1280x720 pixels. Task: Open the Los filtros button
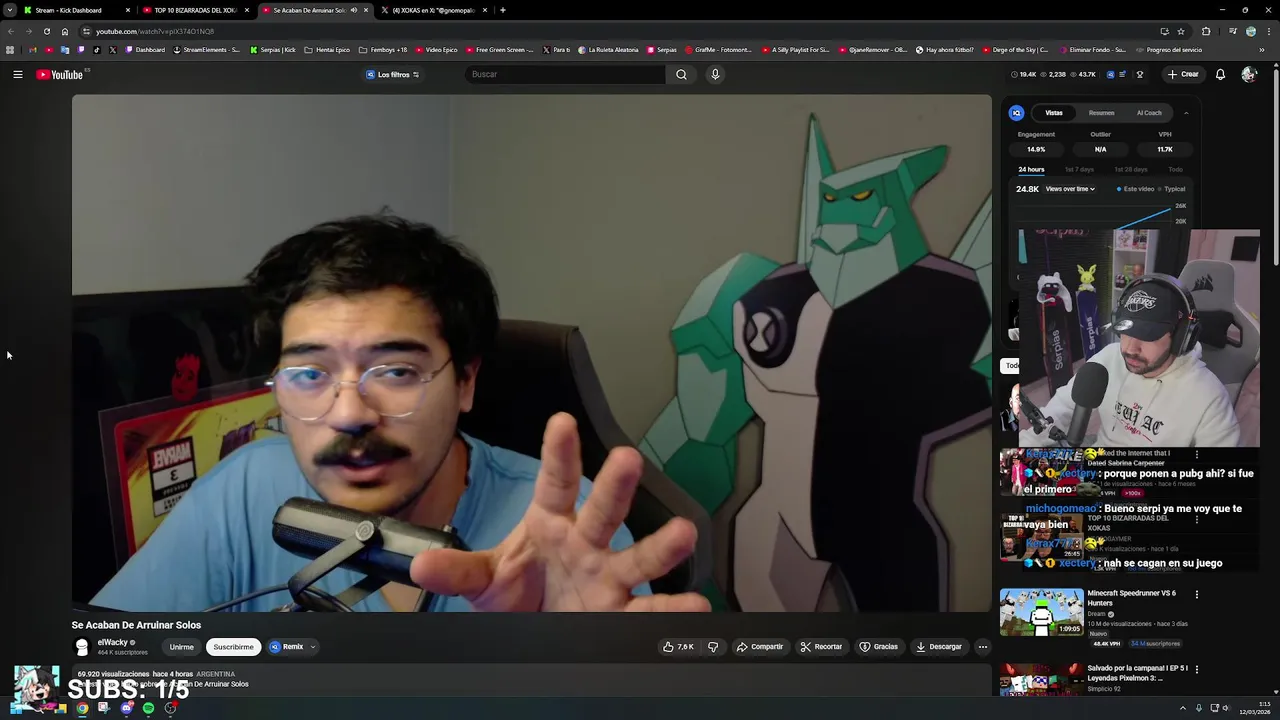click(392, 74)
